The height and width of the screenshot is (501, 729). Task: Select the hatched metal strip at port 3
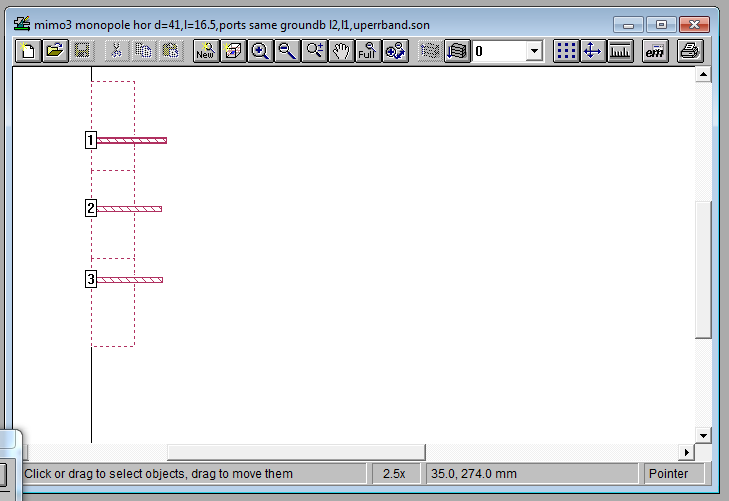coord(130,280)
